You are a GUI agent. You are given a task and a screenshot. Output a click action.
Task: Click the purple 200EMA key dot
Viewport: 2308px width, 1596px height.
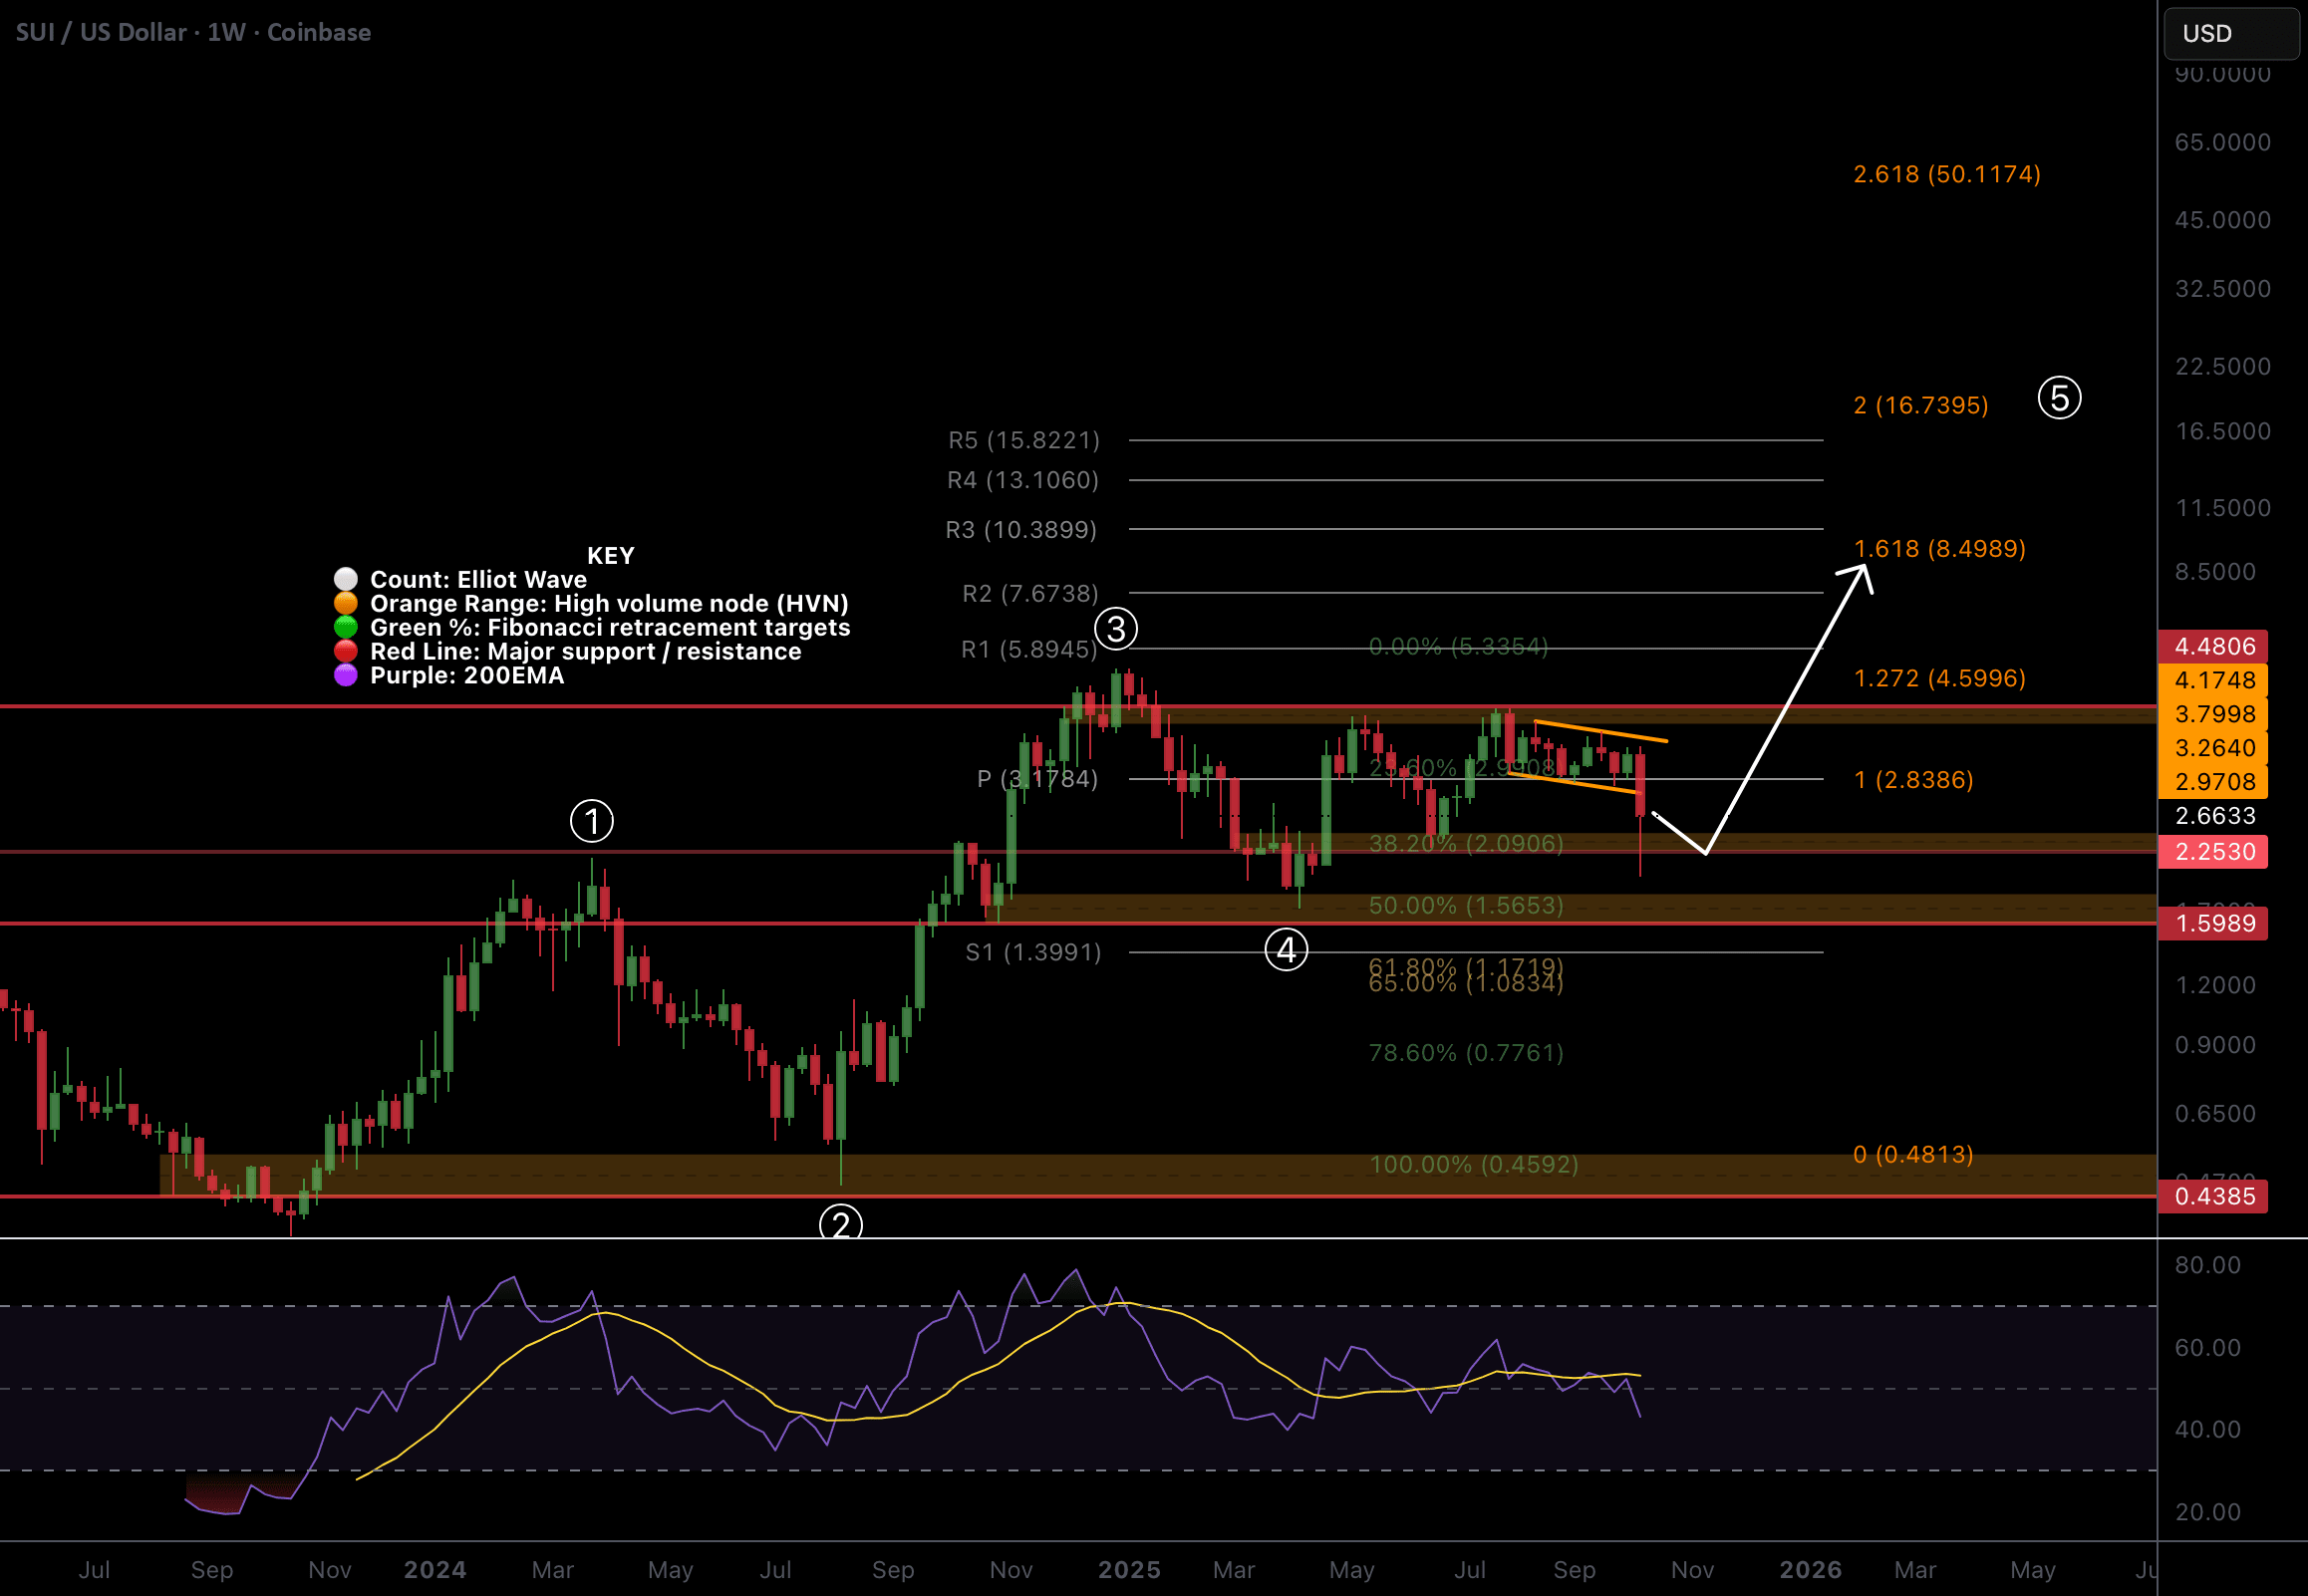(346, 675)
